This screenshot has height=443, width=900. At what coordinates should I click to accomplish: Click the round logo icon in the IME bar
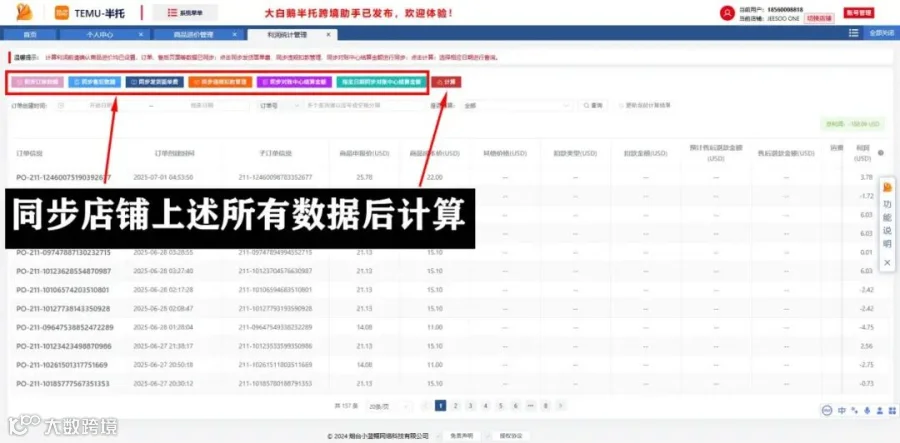(827, 410)
